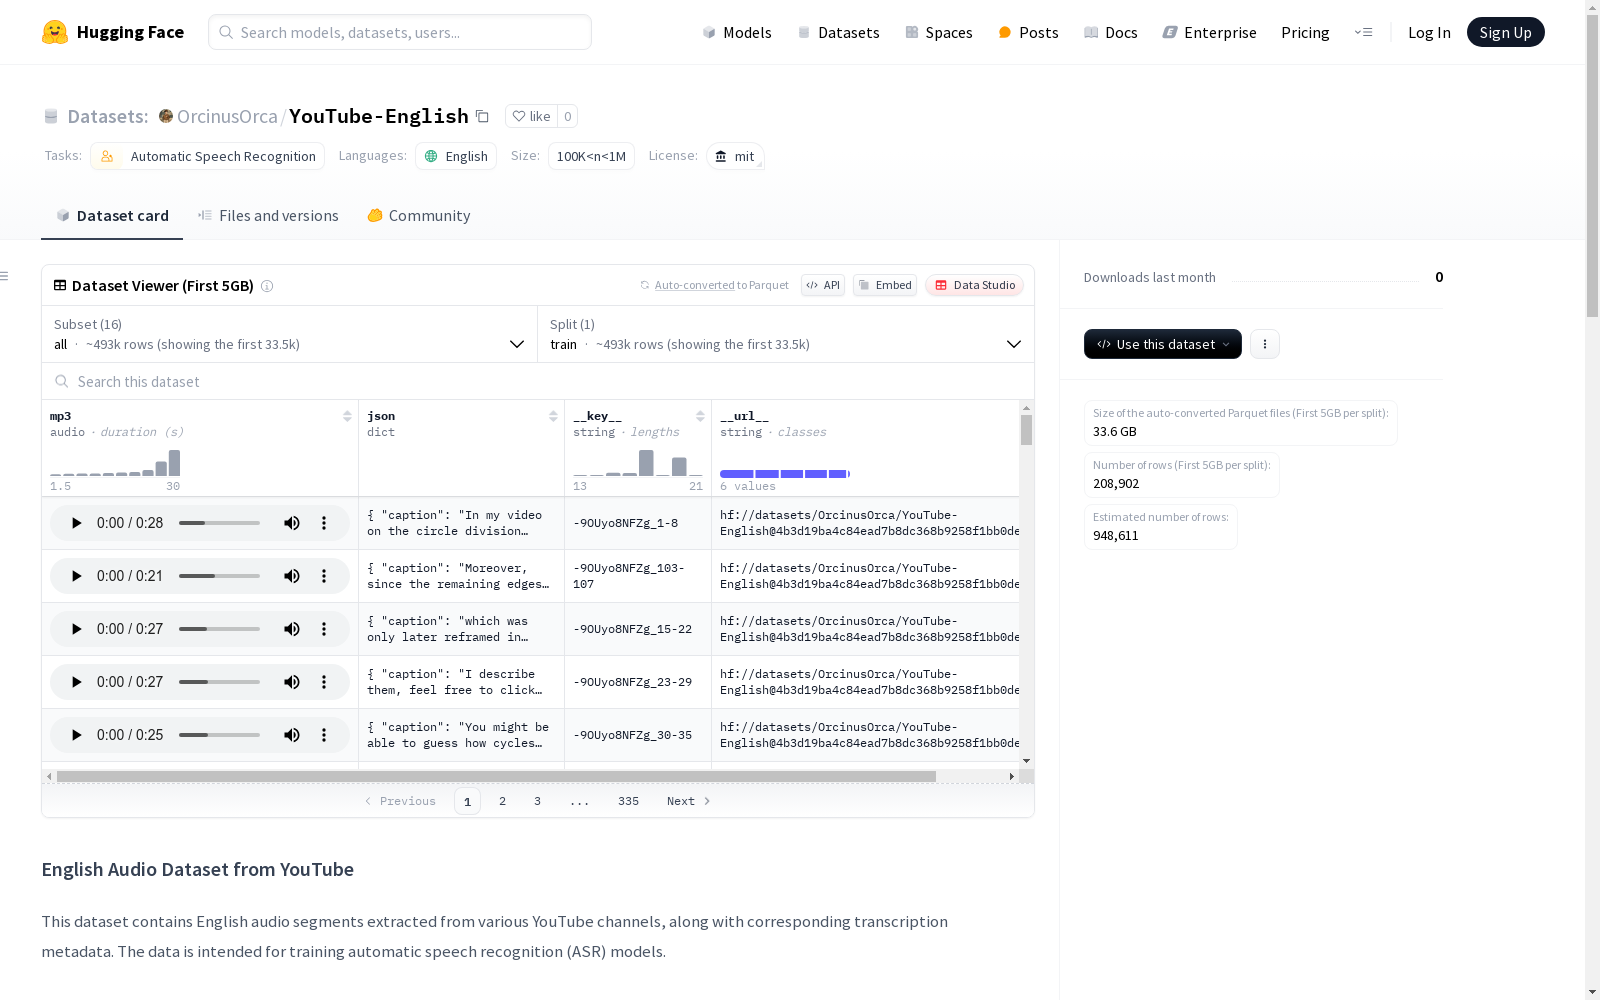The image size is (1600, 1000).
Task: Expand the Split dropdown
Action: tap(786, 334)
